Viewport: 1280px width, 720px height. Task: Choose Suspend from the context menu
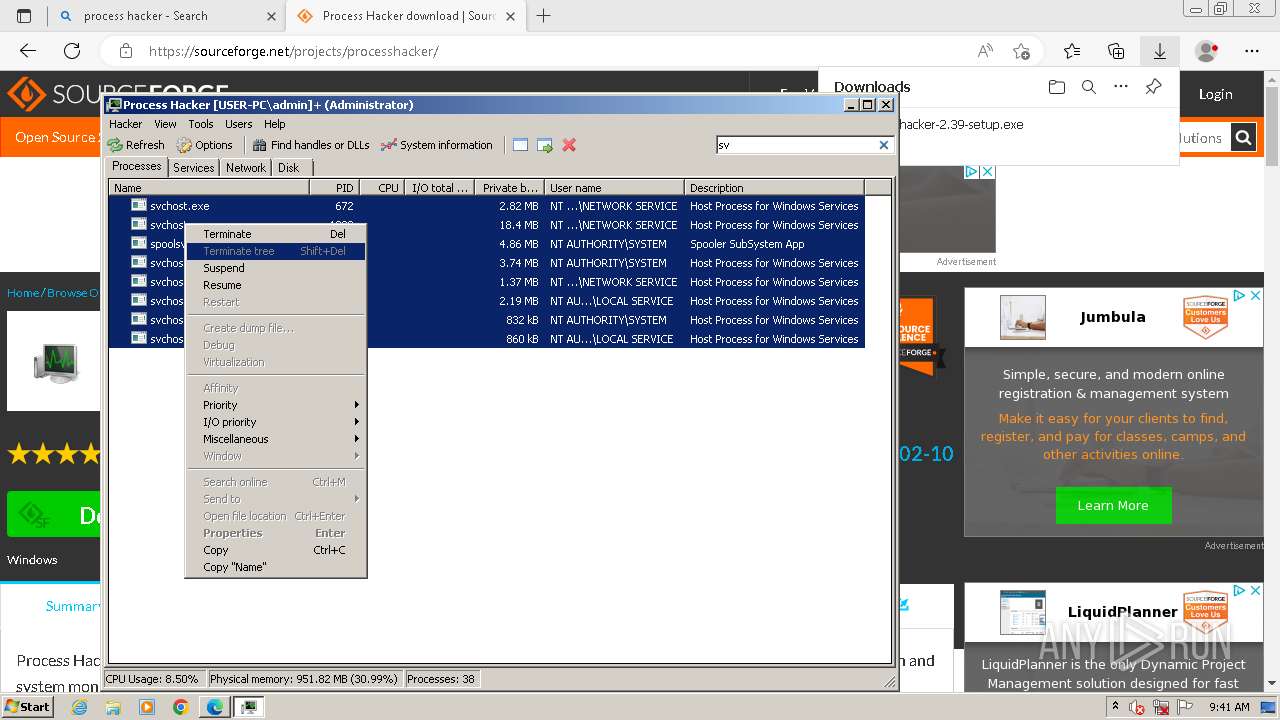276,268
